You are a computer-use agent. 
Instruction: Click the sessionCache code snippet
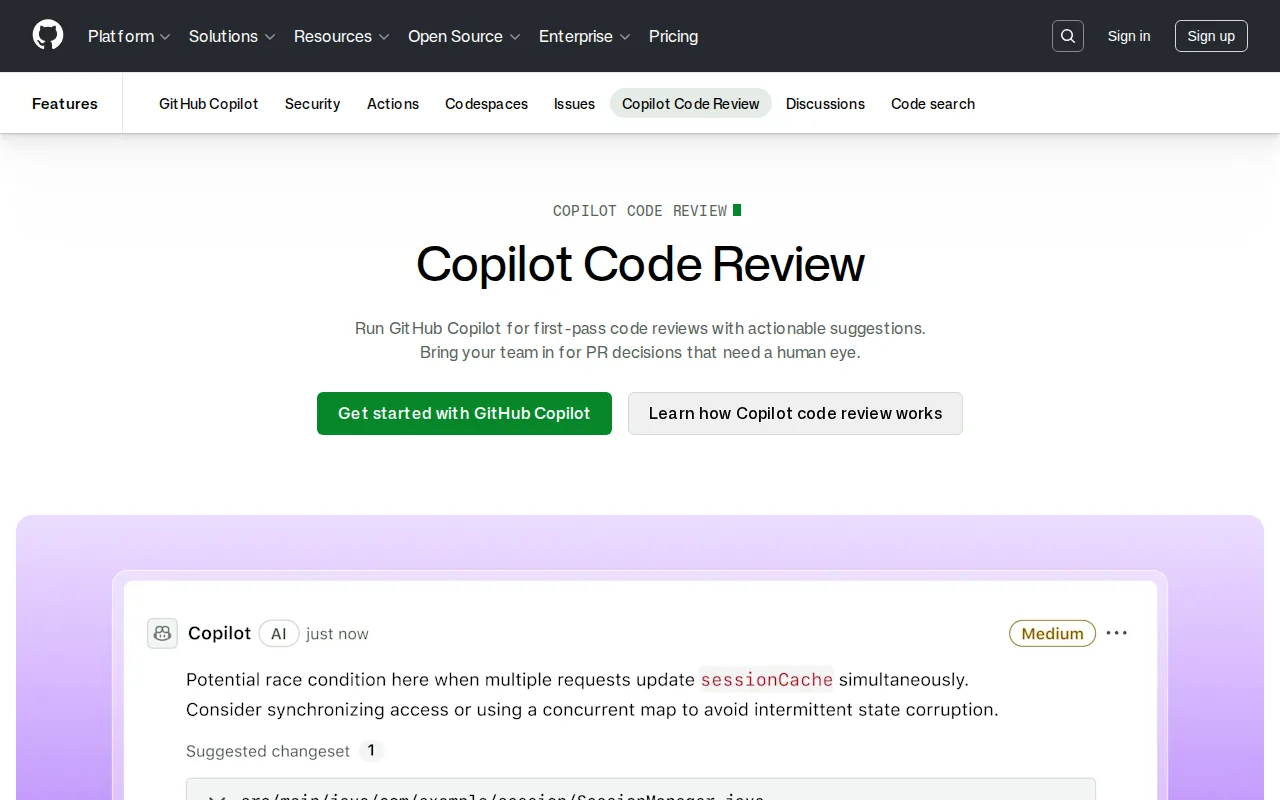[x=767, y=680]
